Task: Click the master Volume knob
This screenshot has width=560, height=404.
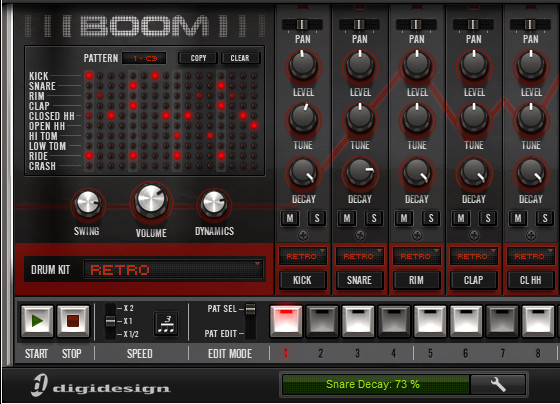Action: tap(151, 201)
